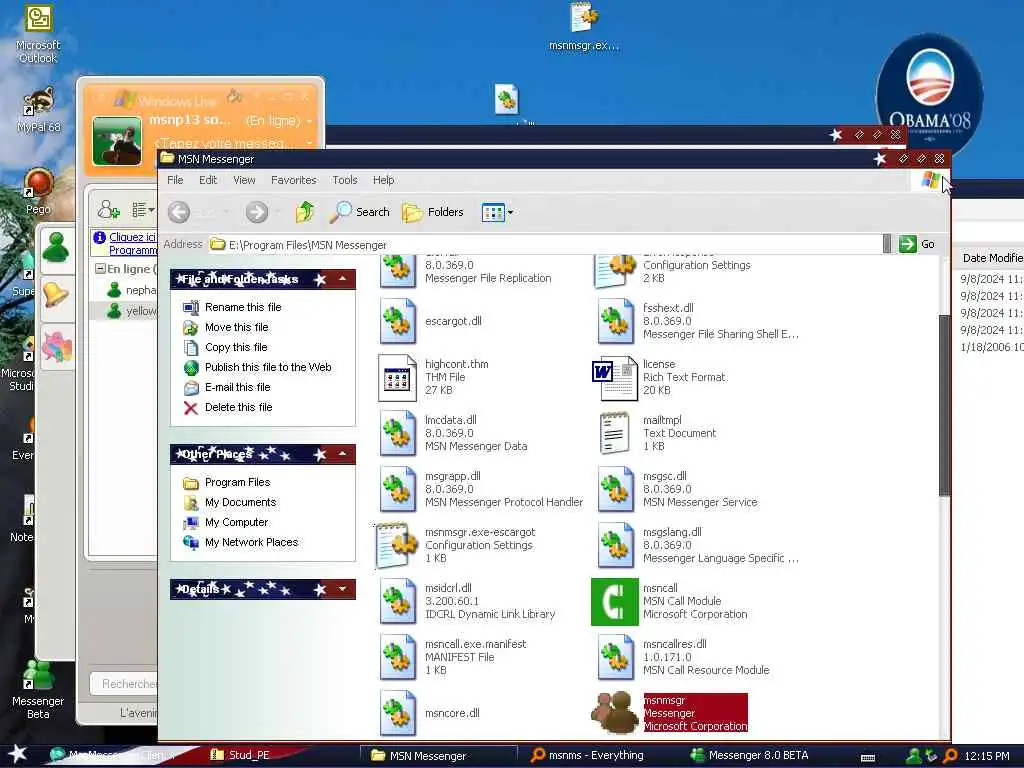The height and width of the screenshot is (768, 1024).
Task: Open the View menu
Action: 244,180
